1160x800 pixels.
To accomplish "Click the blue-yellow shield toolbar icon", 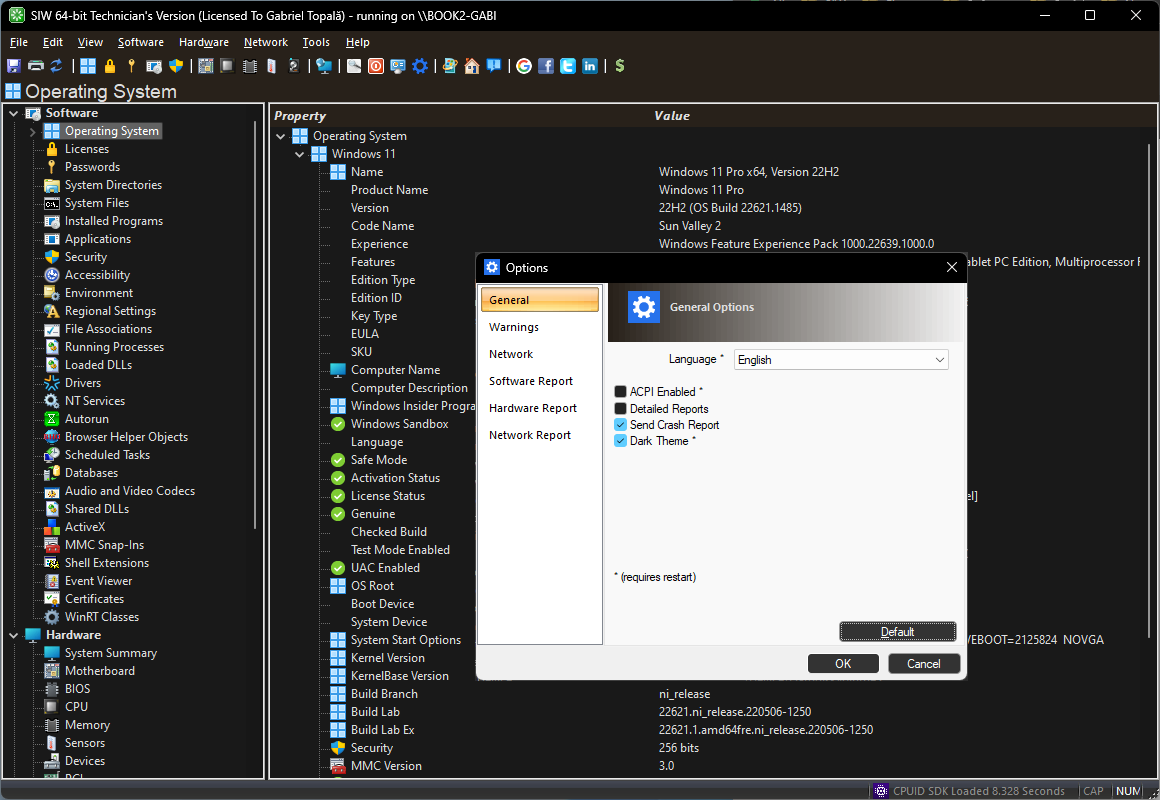I will (176, 66).
